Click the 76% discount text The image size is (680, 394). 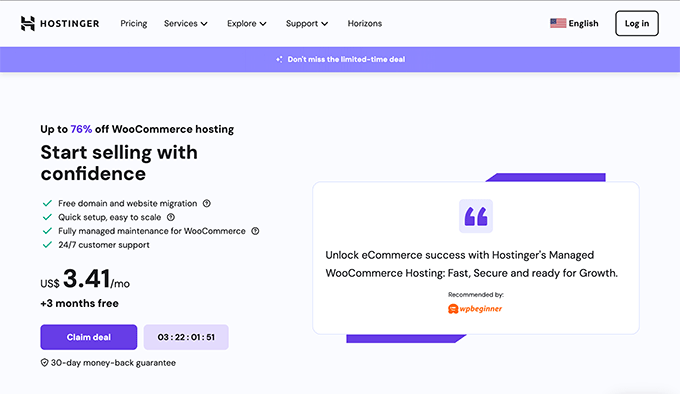(x=81, y=129)
